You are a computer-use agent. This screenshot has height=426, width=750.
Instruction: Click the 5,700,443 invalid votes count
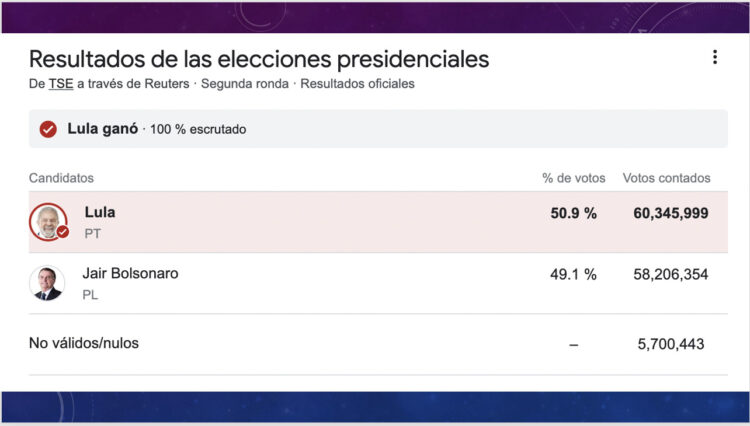pyautogui.click(x=671, y=344)
